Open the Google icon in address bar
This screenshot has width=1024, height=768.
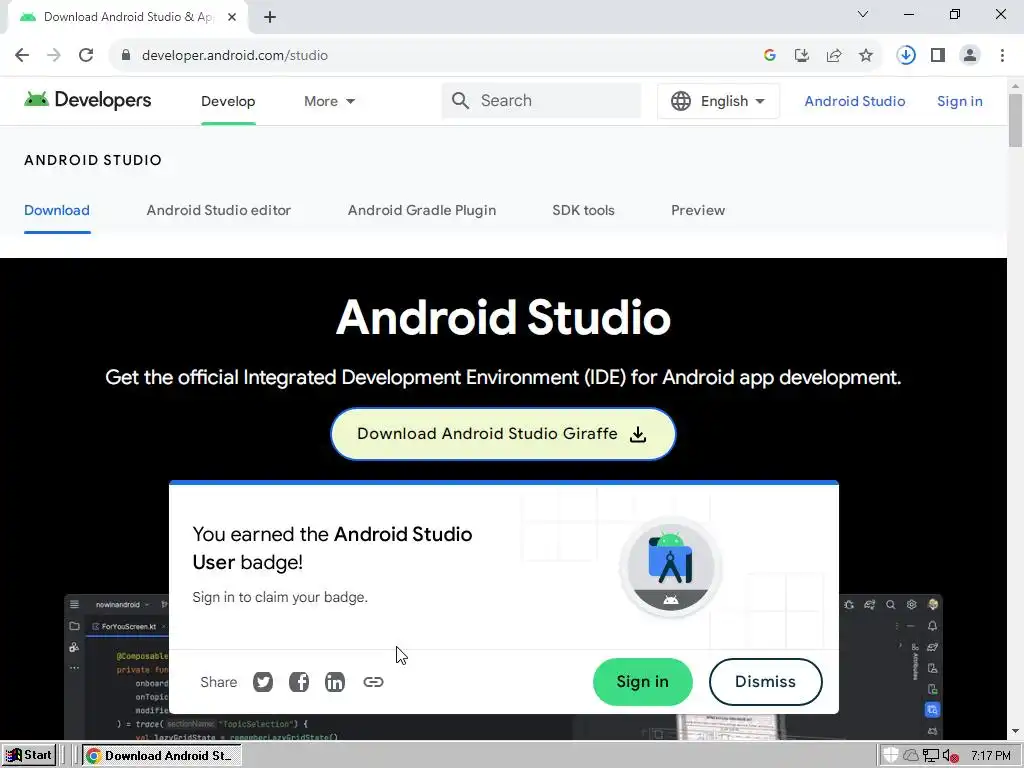(x=770, y=56)
